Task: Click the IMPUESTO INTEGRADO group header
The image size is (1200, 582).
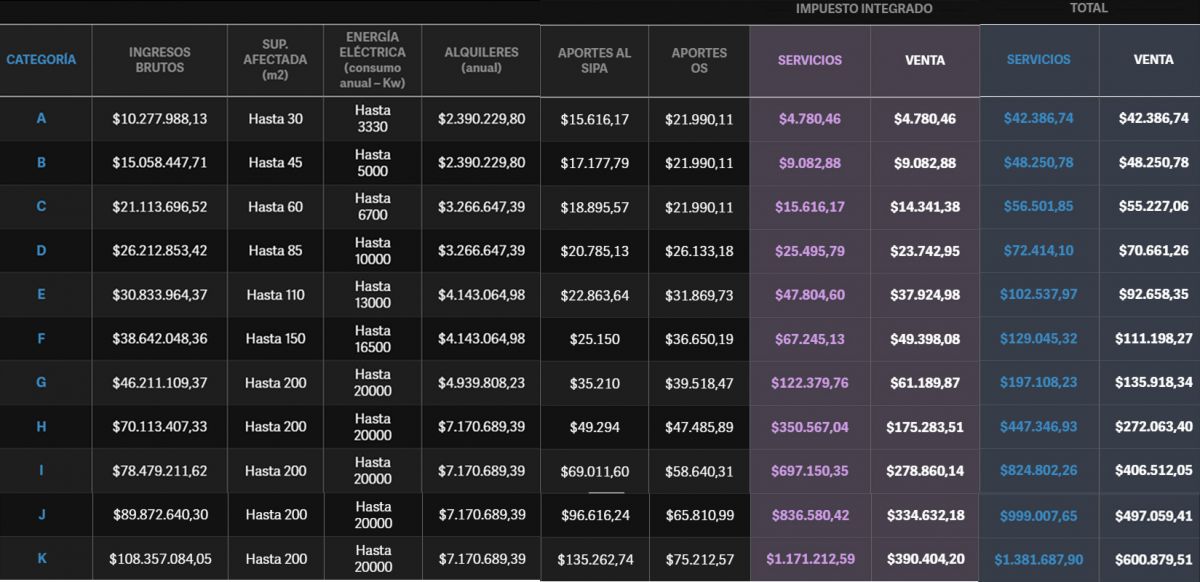Action: [864, 9]
